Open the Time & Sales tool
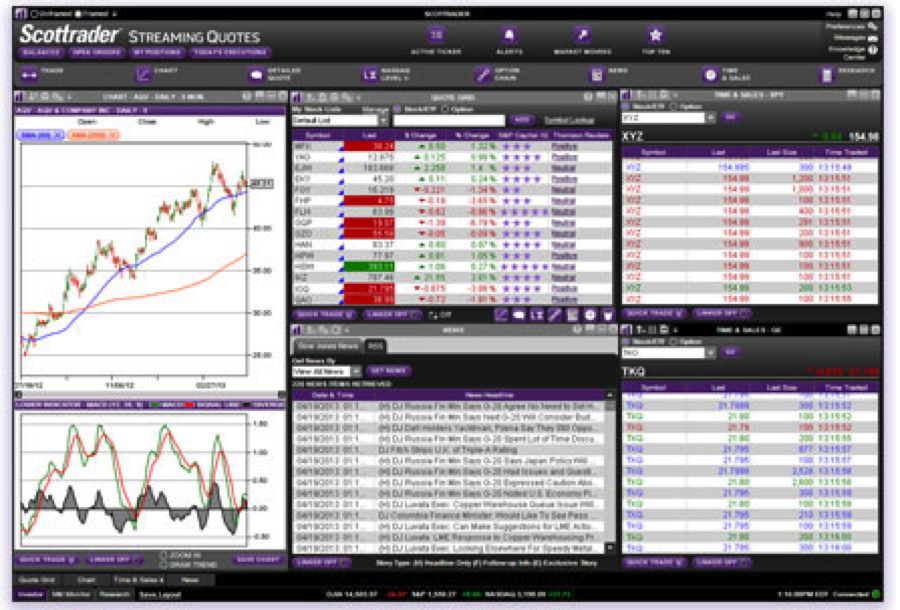 click(713, 74)
